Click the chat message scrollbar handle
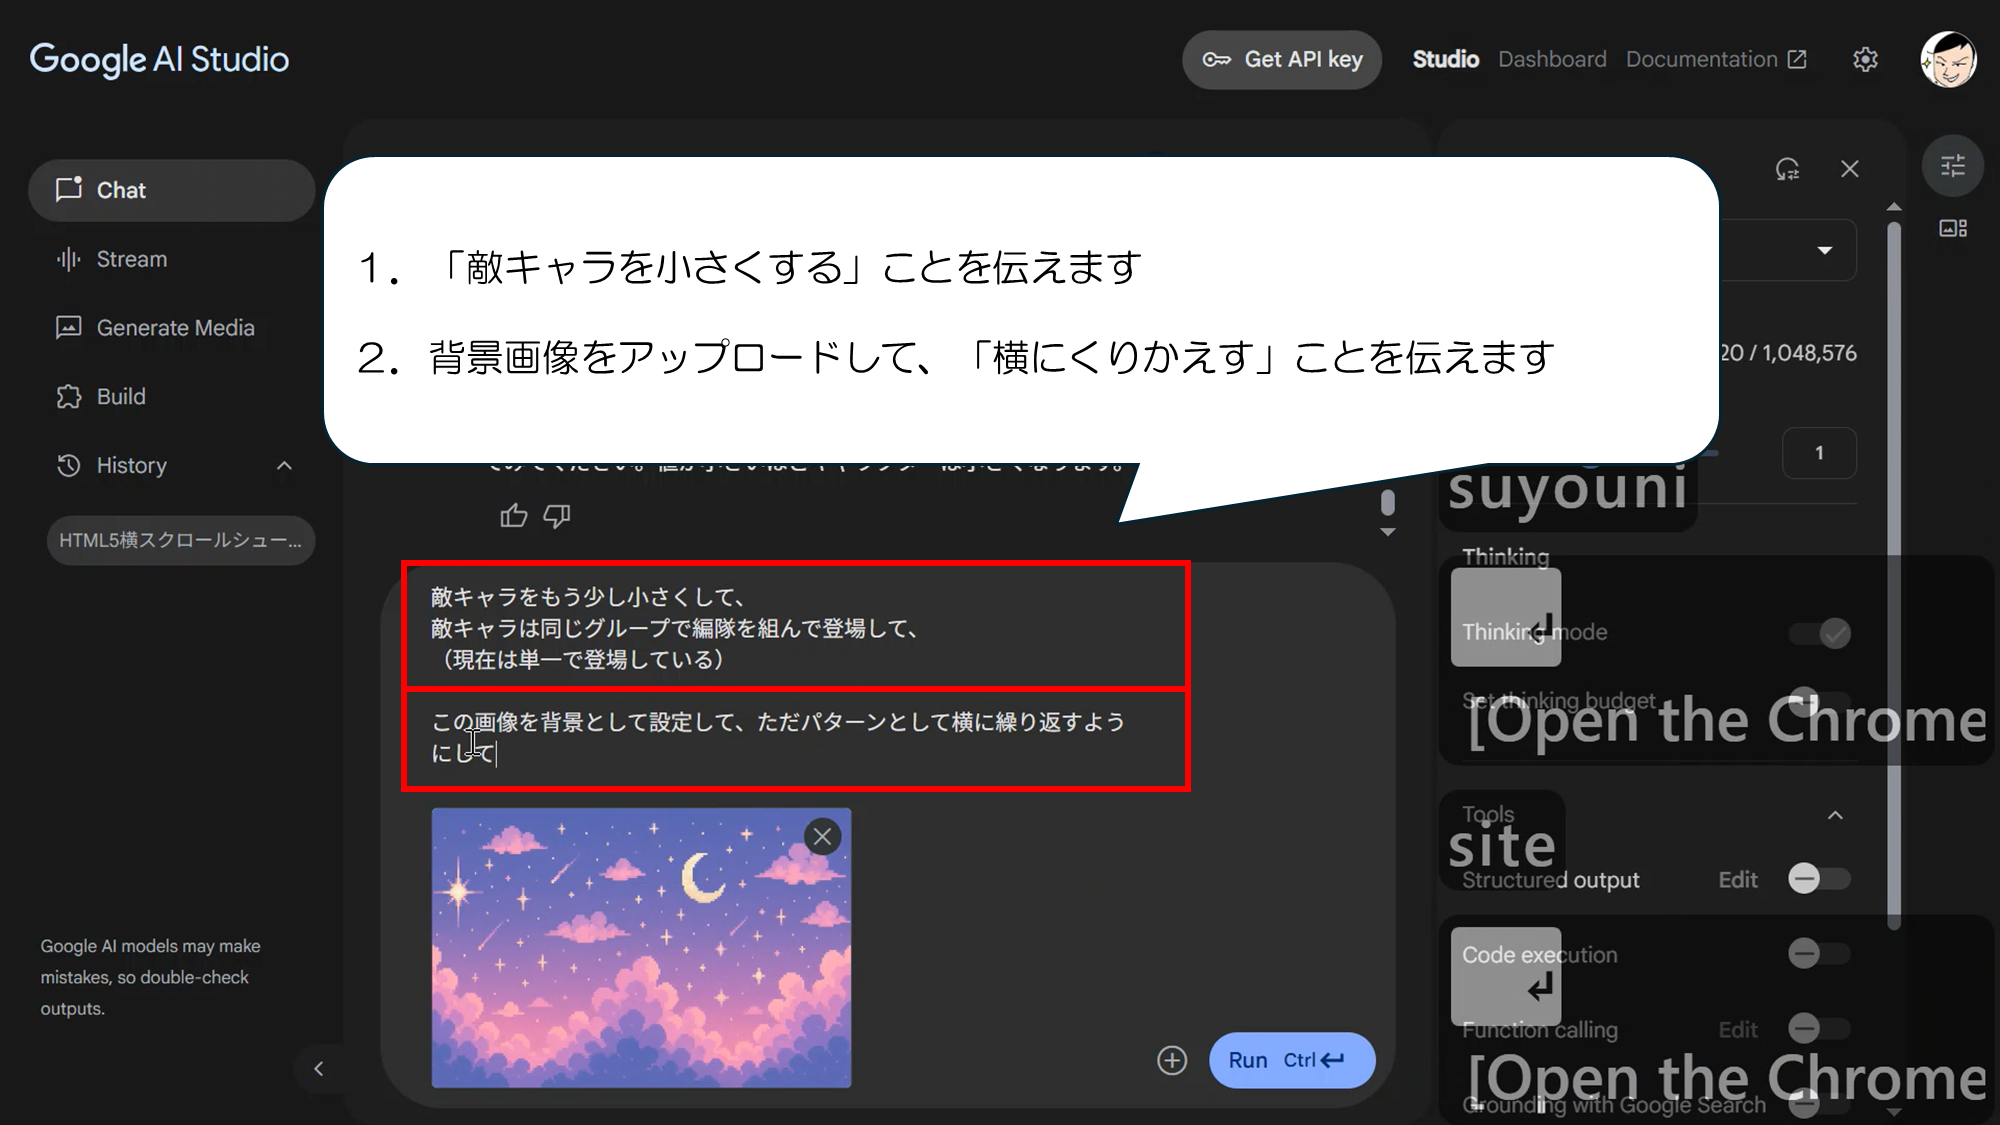Screen dimensions: 2000x1125 (1387, 502)
